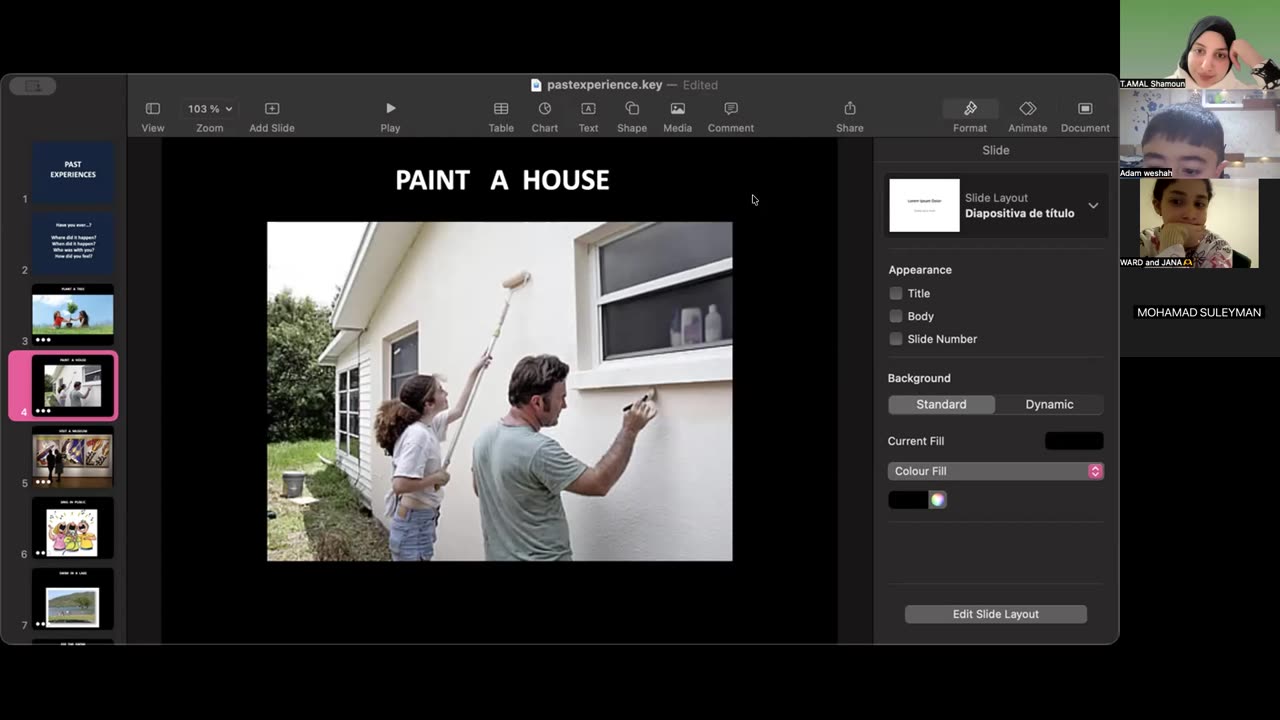The image size is (1280, 720).
Task: Enable the Slide Number checkbox
Action: pos(896,339)
